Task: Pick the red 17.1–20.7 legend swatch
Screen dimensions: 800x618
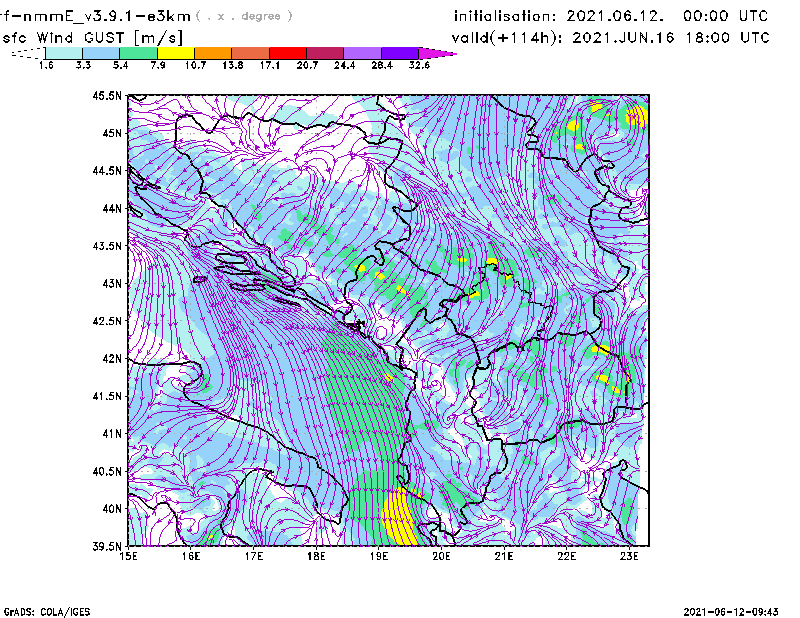Action: click(288, 53)
